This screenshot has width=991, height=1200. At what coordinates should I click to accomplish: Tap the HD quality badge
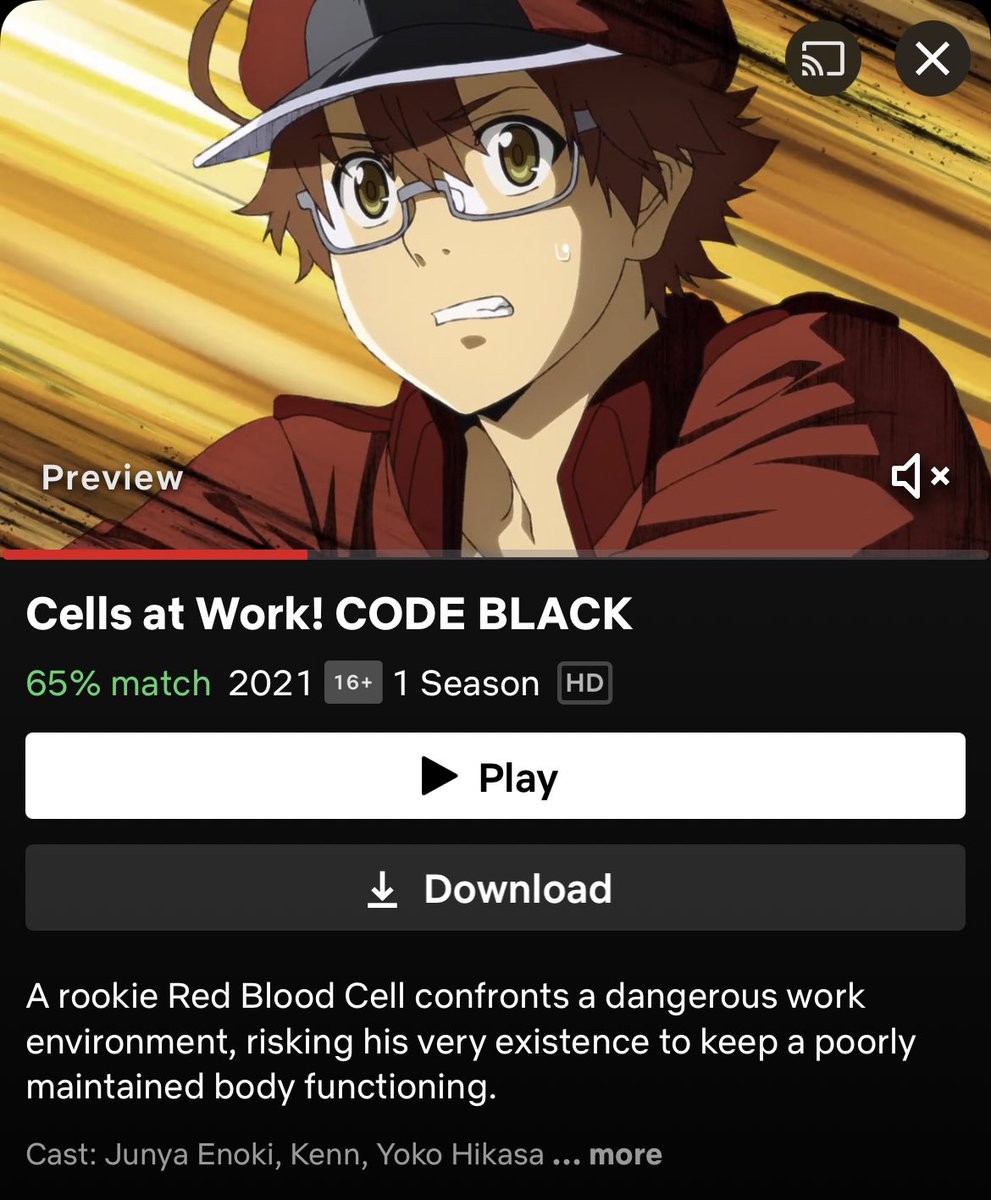click(585, 683)
